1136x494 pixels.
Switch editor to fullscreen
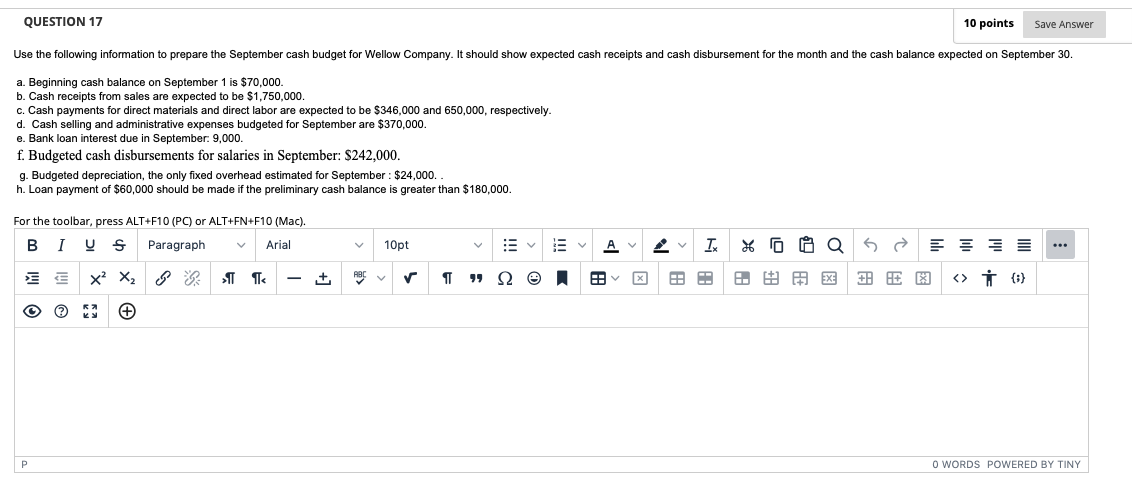coord(90,311)
